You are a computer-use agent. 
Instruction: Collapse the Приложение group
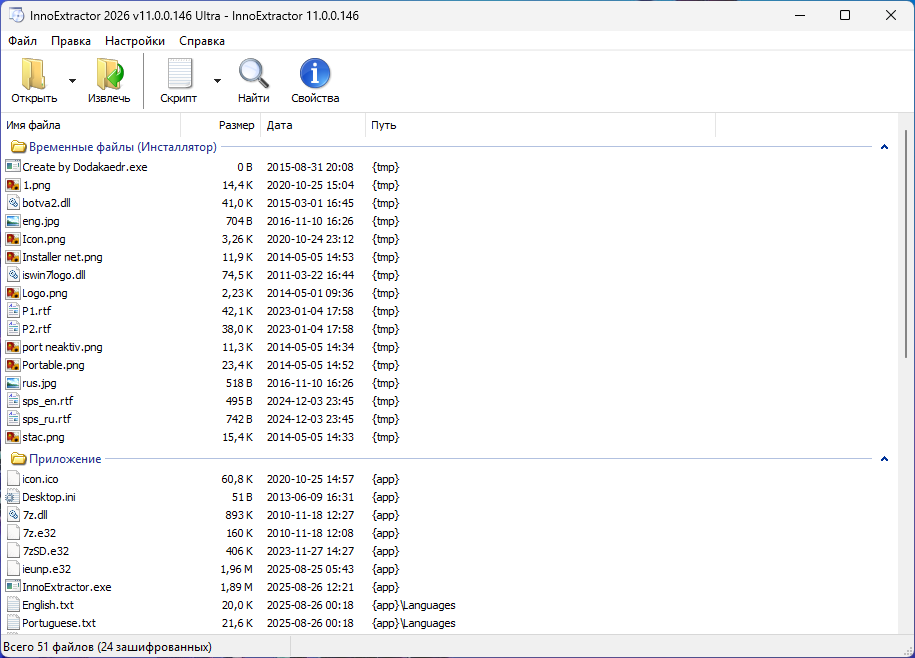pyautogui.click(x=884, y=459)
